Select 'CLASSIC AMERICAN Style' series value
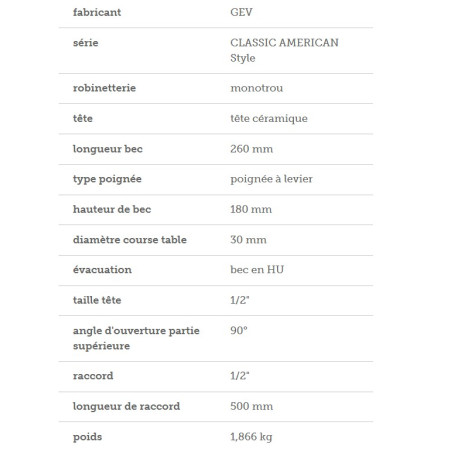The width and height of the screenshot is (452, 452). coord(284,50)
